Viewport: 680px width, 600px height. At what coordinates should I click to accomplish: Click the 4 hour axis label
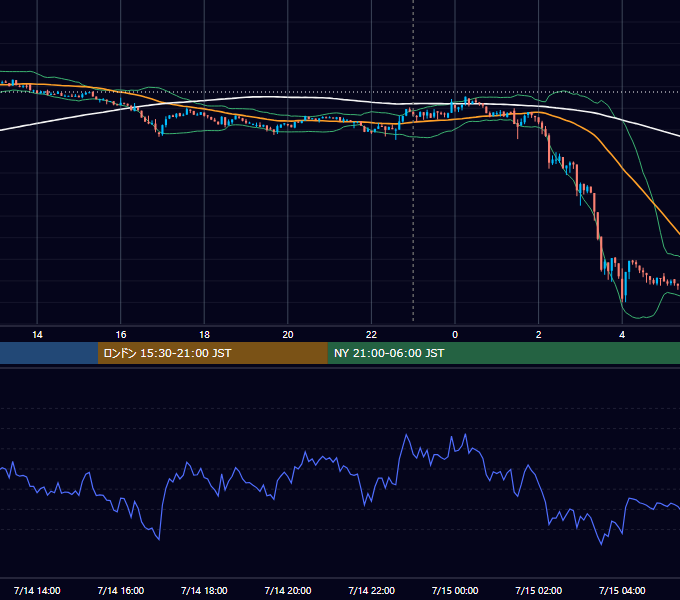[622, 335]
